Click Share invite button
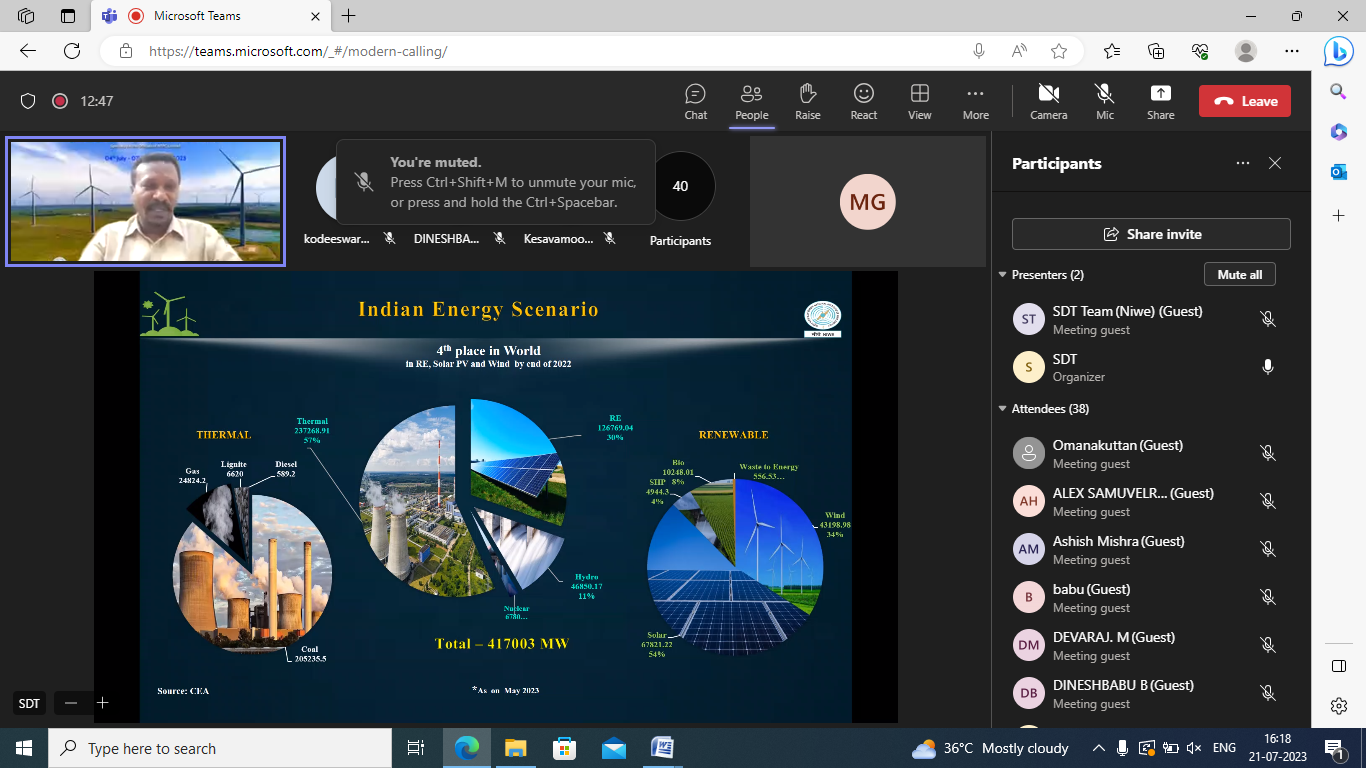1366x768 pixels. coord(1151,234)
